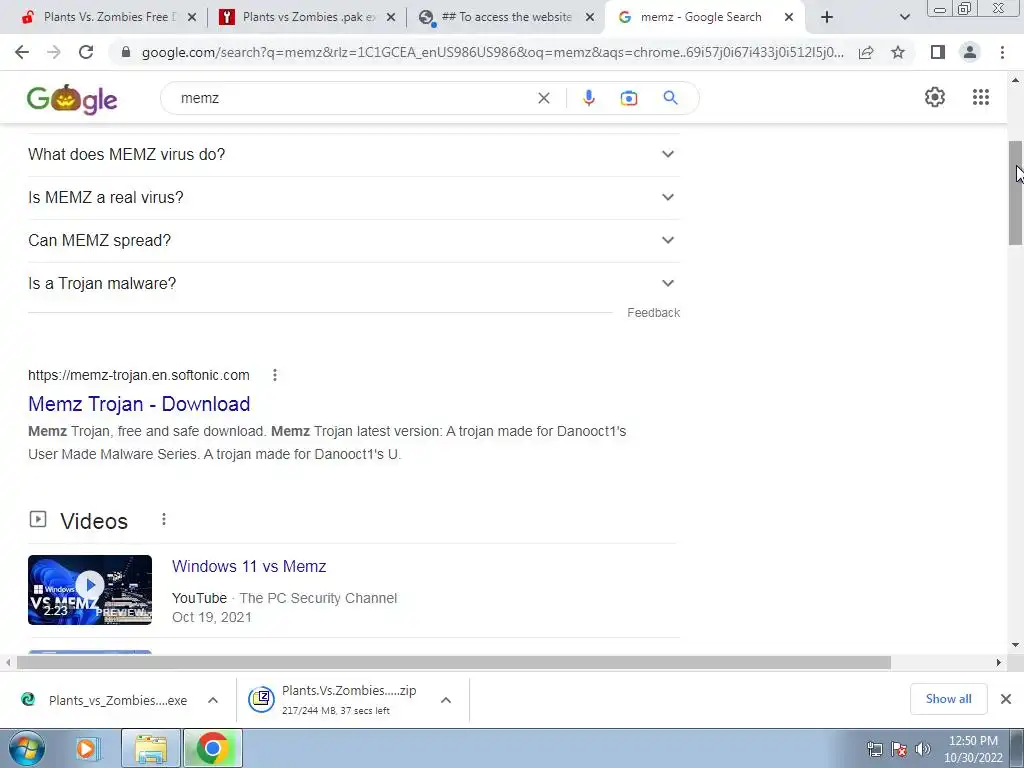Open the browser side panel icon

(938, 52)
